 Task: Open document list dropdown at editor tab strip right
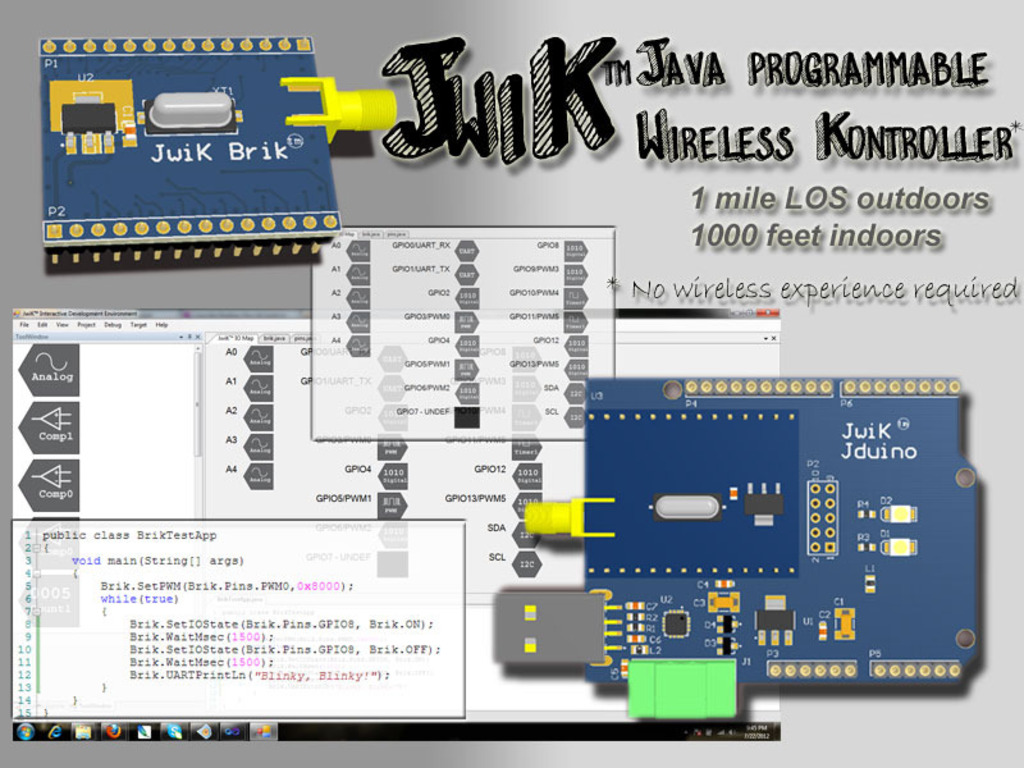point(765,338)
